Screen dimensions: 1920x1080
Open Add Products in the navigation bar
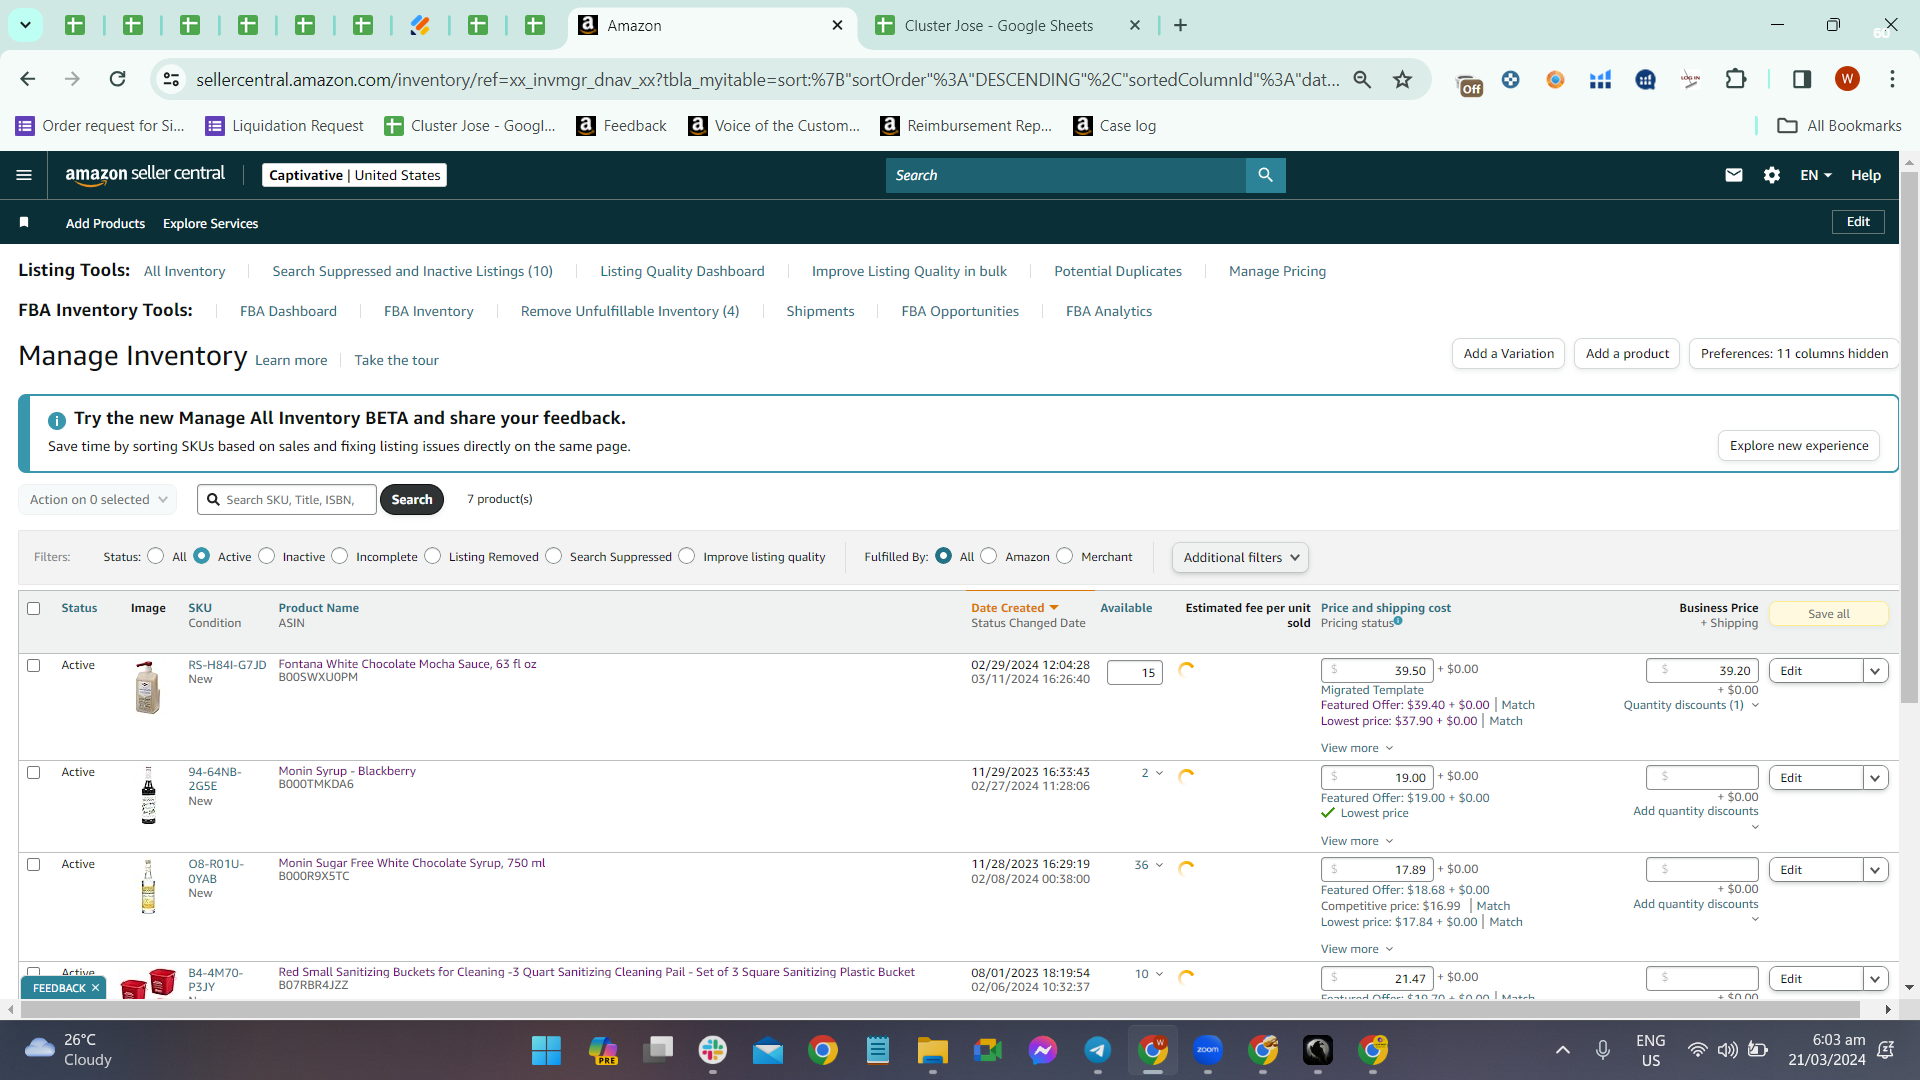[105, 223]
